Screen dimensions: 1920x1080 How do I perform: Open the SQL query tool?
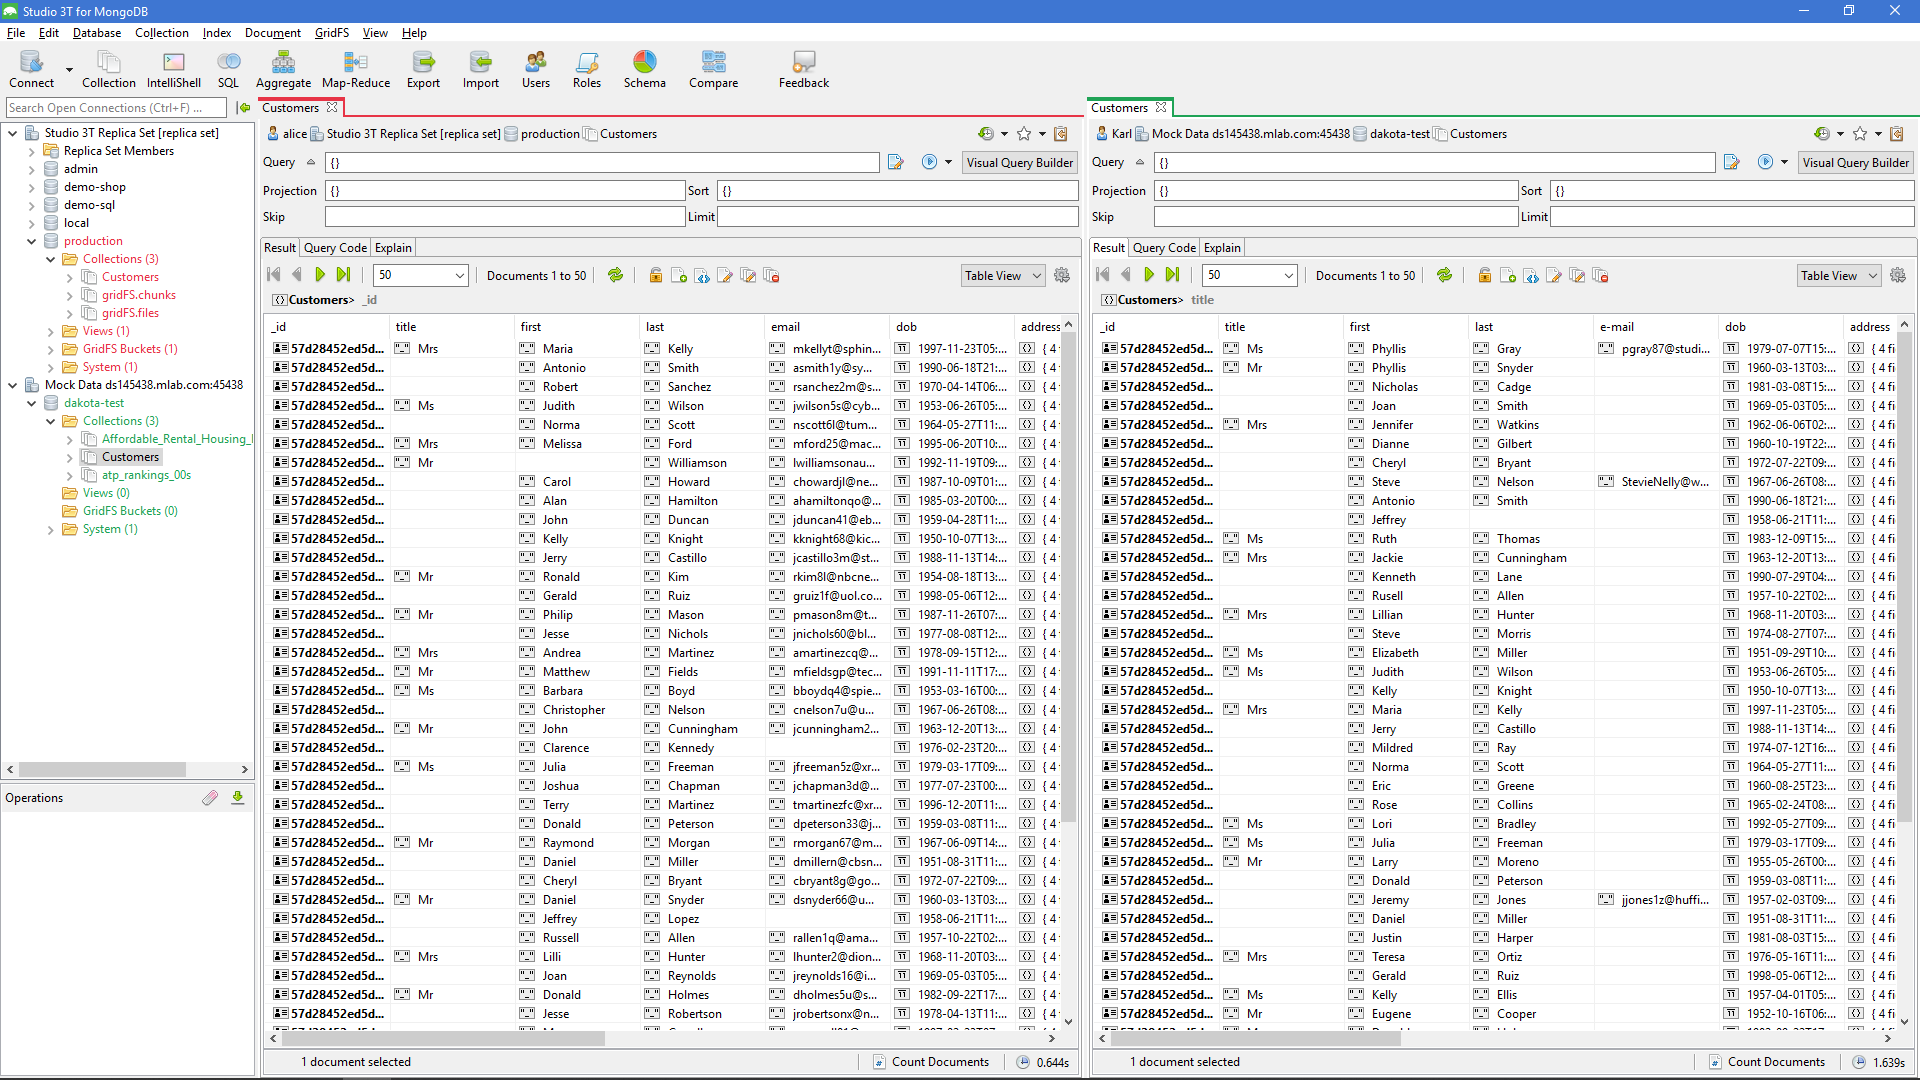tap(228, 68)
